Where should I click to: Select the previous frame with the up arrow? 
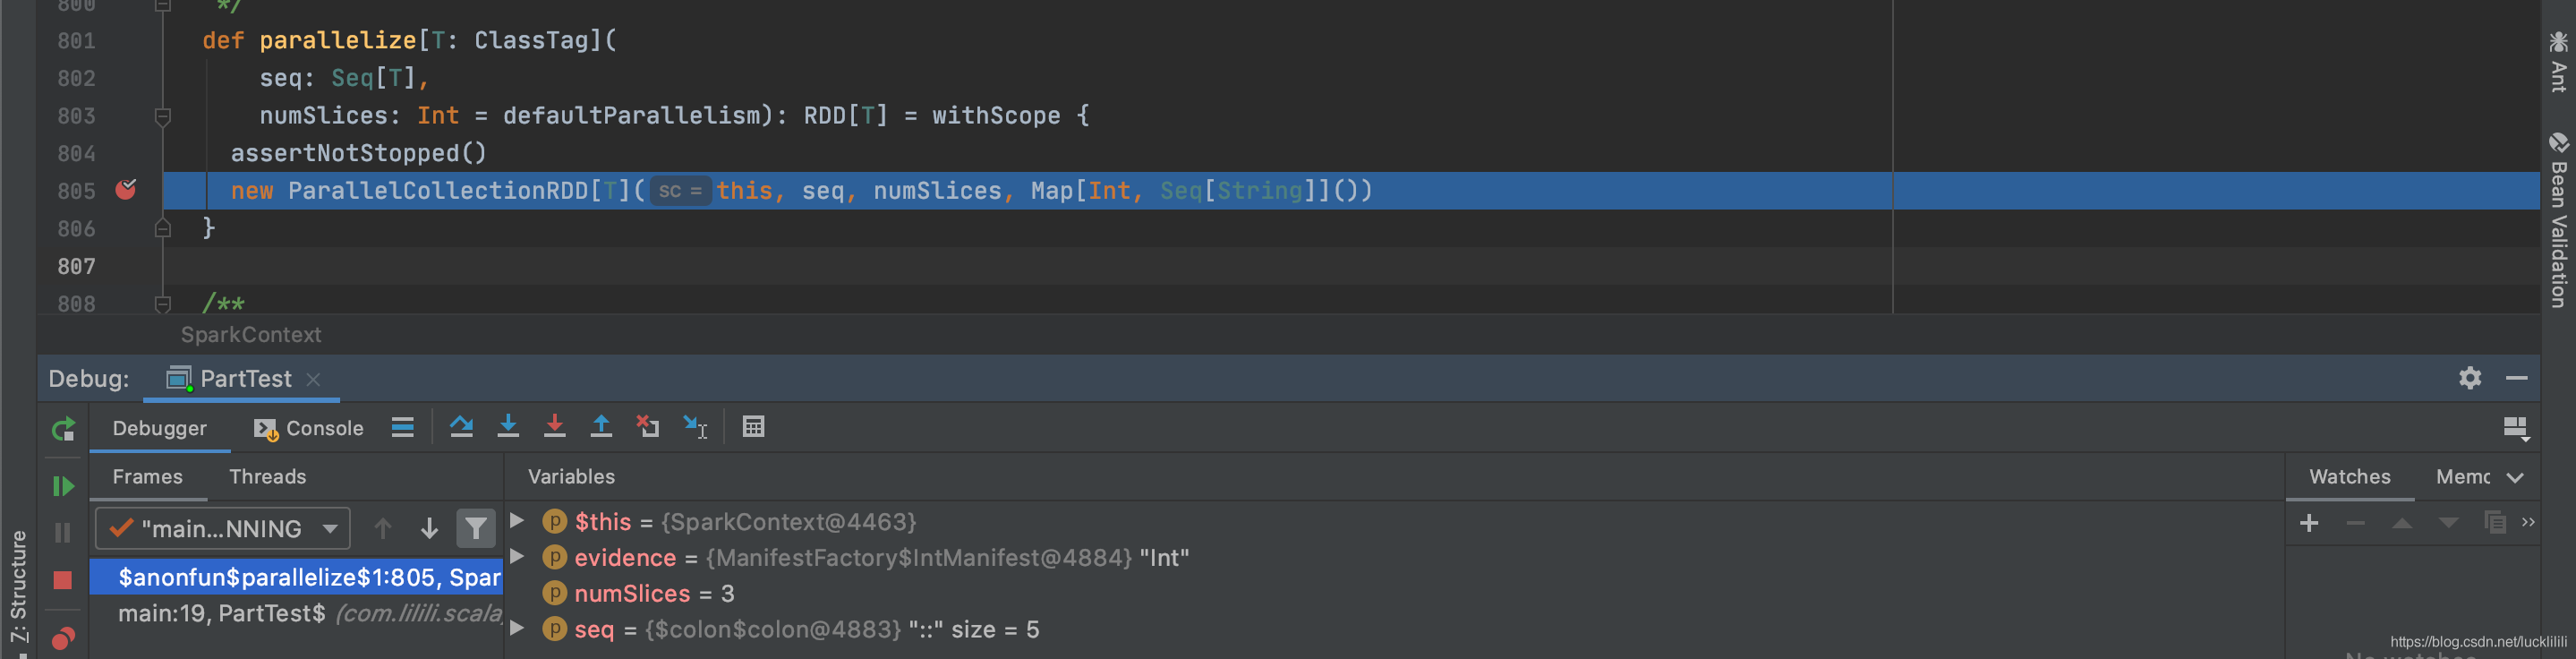[x=383, y=528]
